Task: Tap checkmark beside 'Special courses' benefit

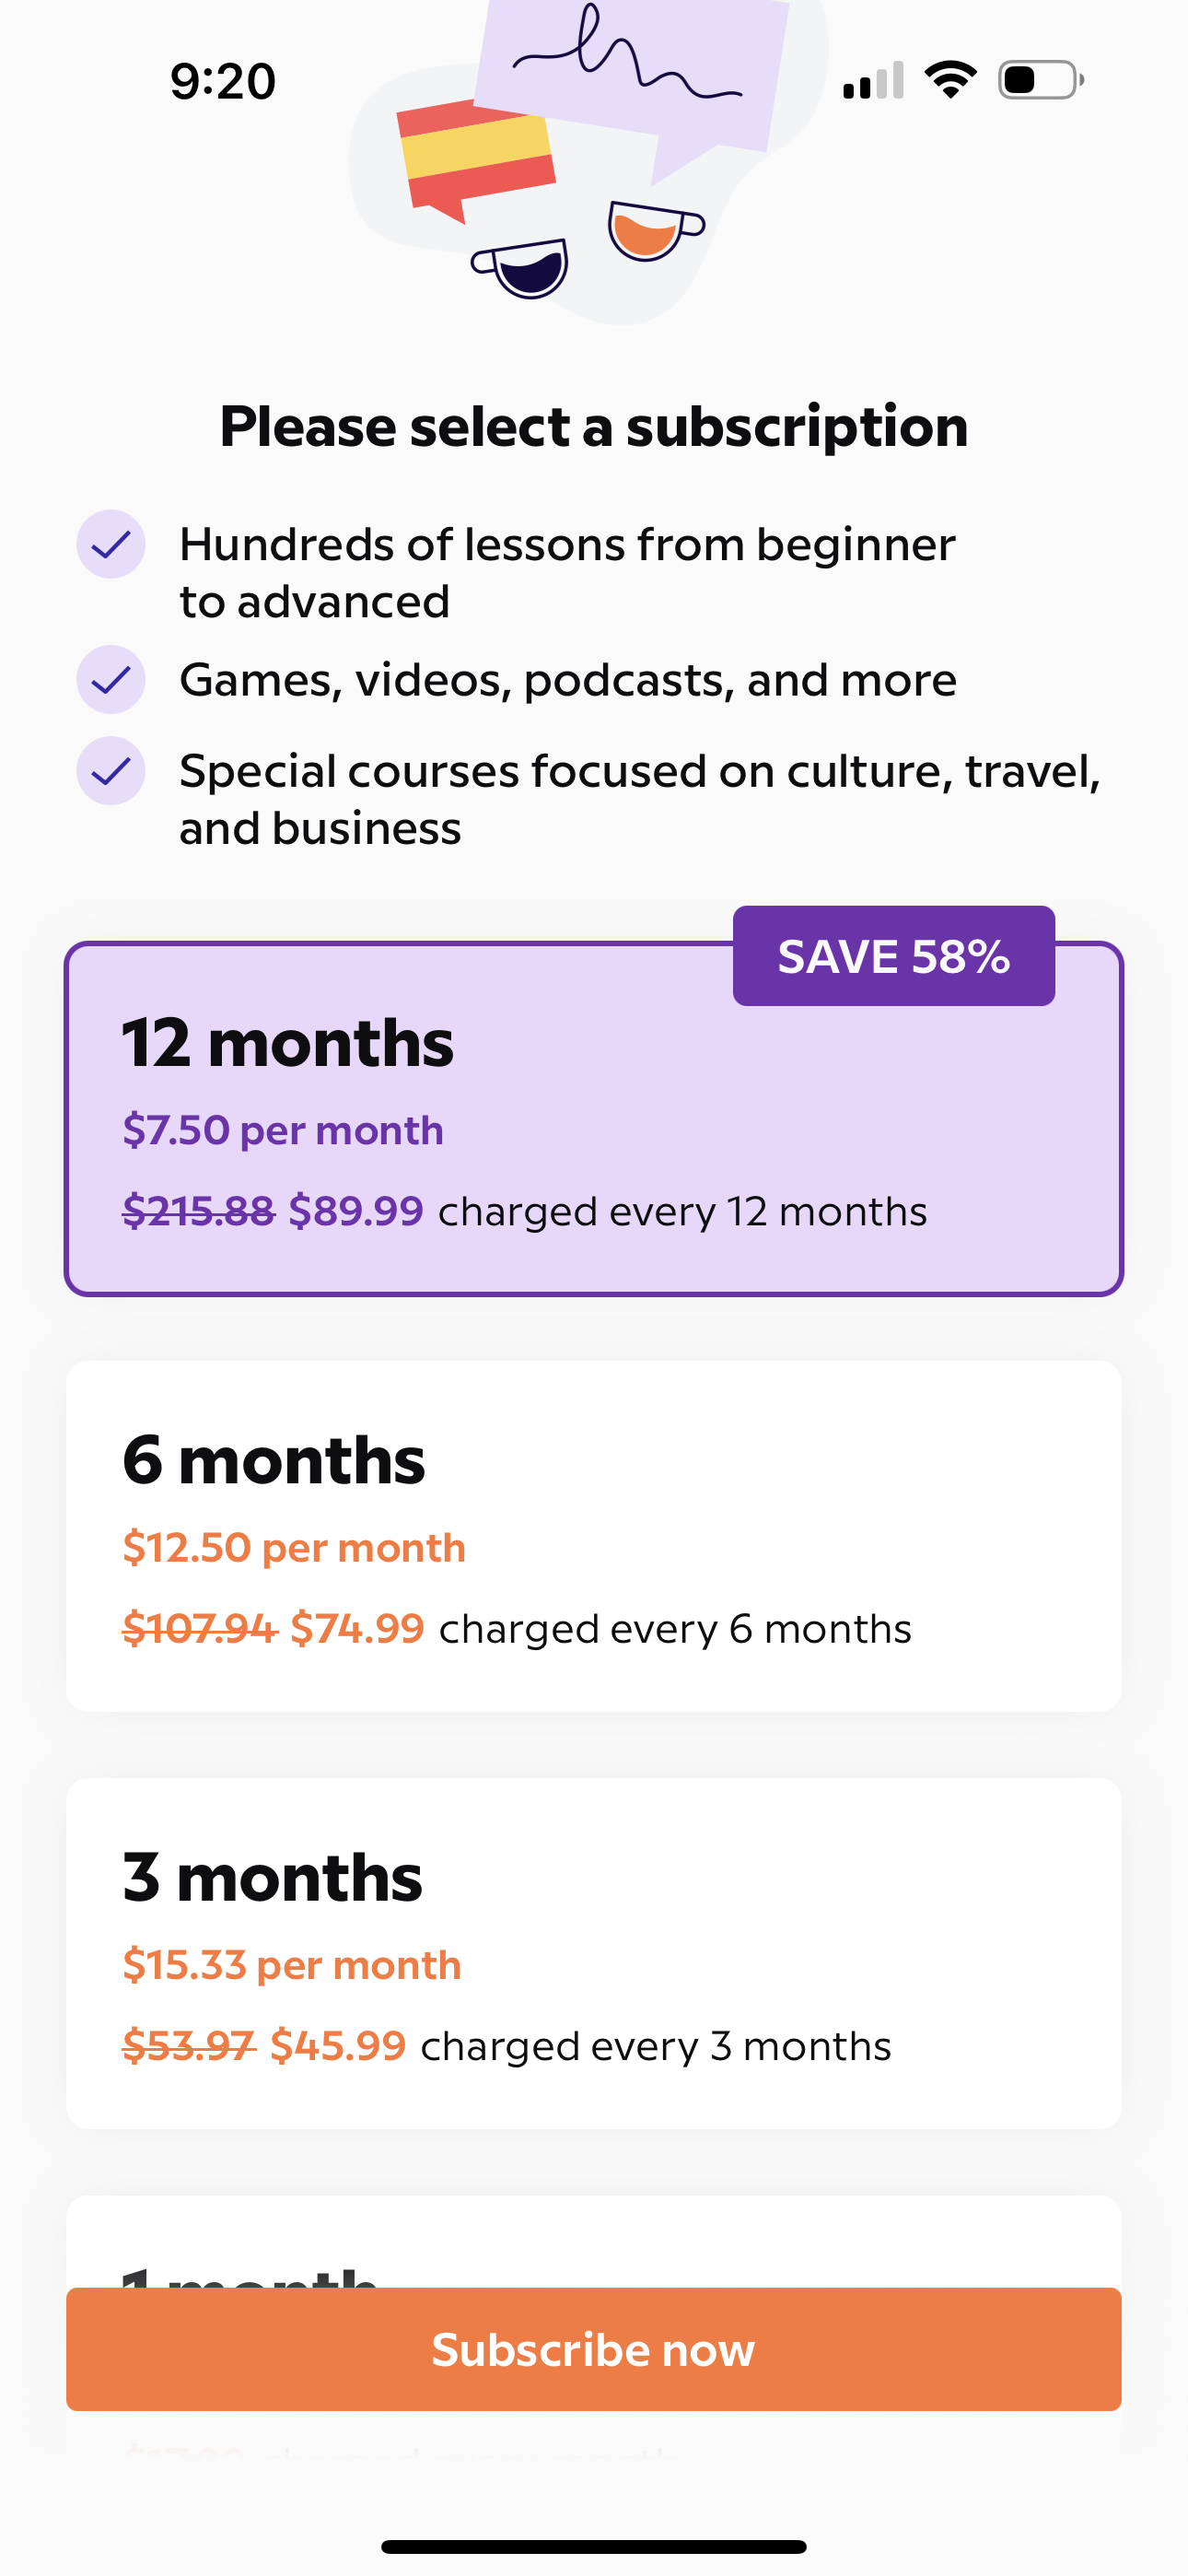Action: click(111, 770)
